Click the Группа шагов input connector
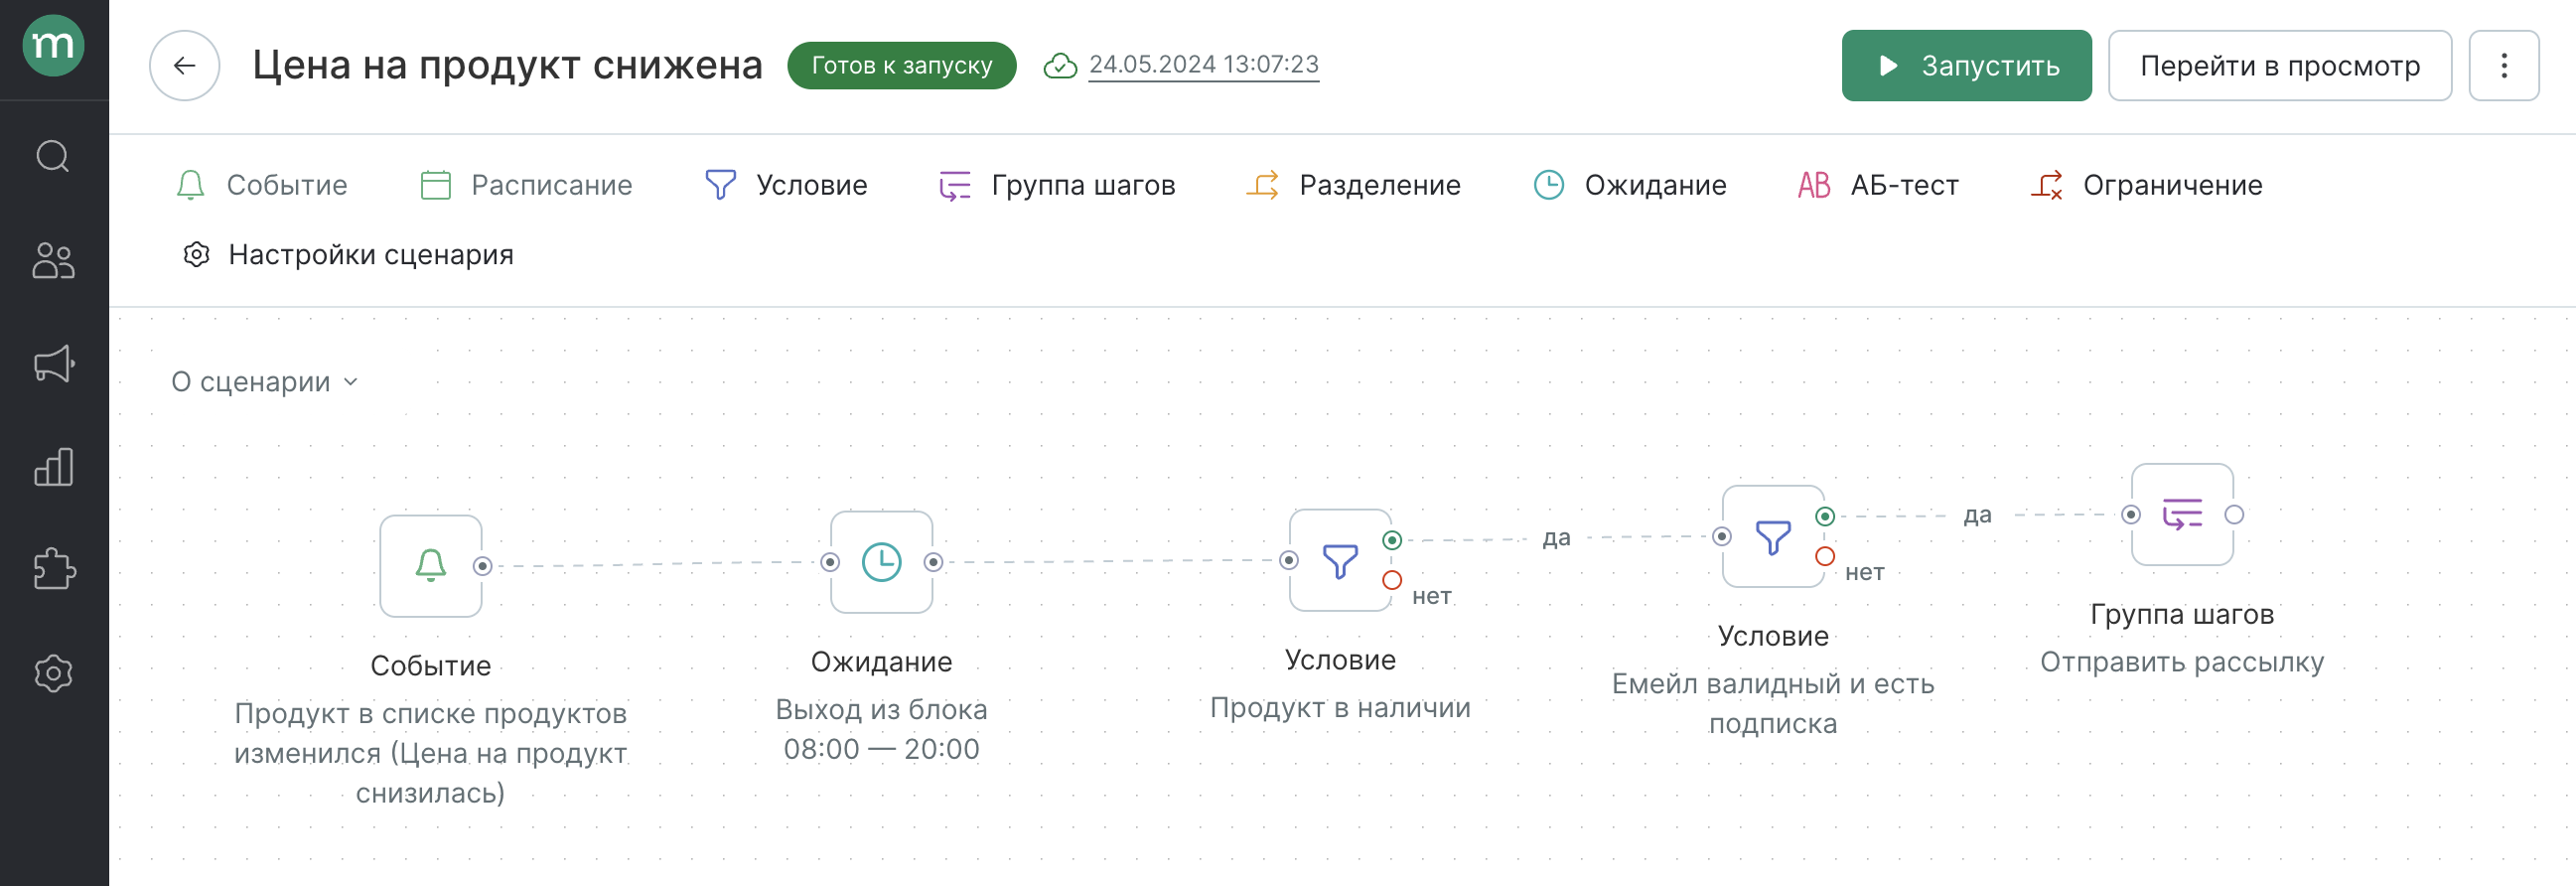 pos(2131,514)
